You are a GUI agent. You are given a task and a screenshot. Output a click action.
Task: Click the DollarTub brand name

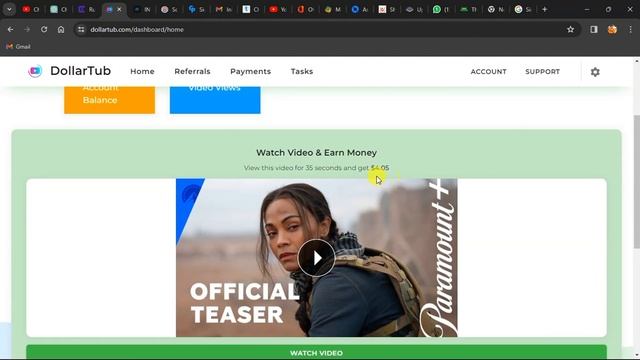tap(80, 71)
